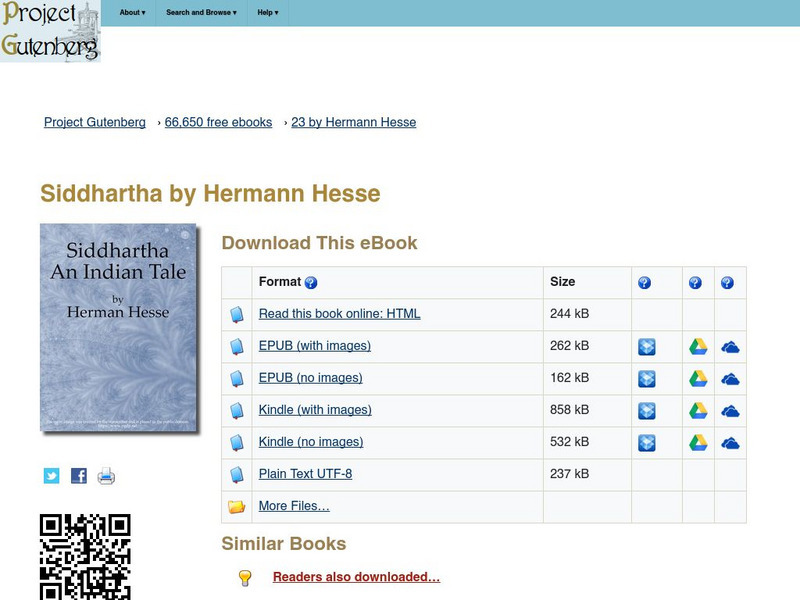Click the Facebook share icon
This screenshot has width=800, height=600.
[x=79, y=476]
